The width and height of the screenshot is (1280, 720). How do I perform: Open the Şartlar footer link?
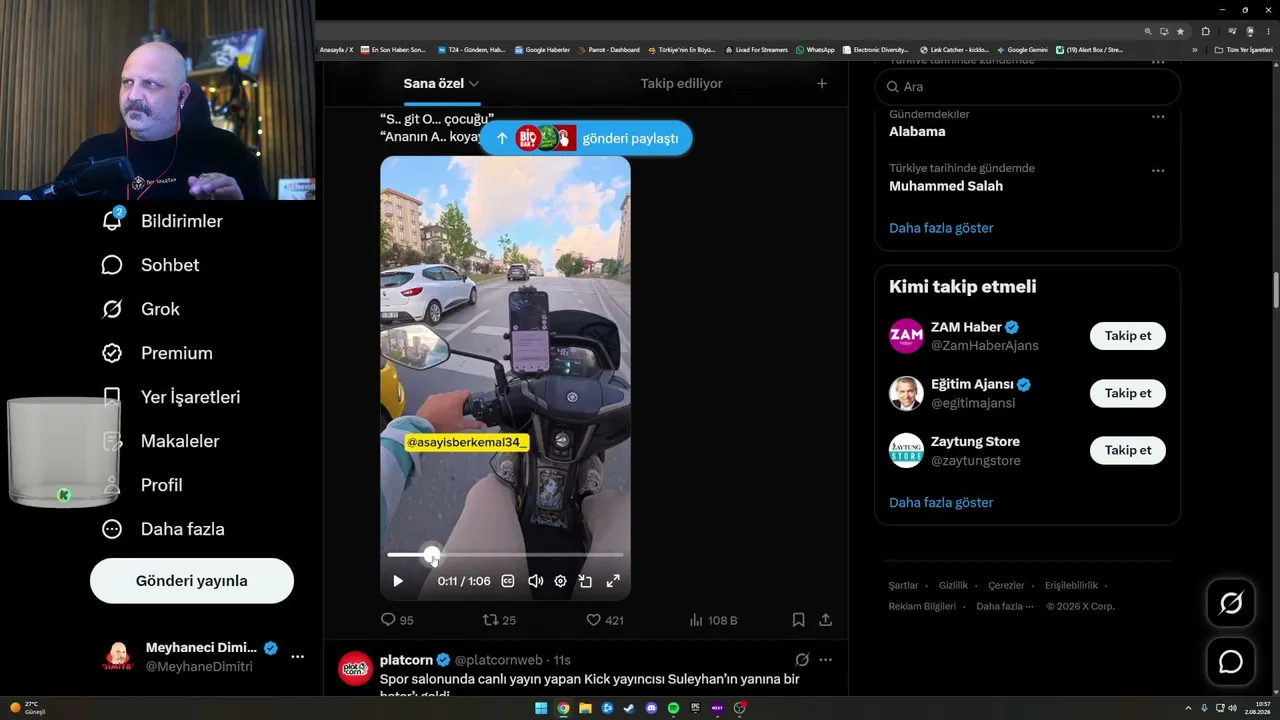[903, 586]
